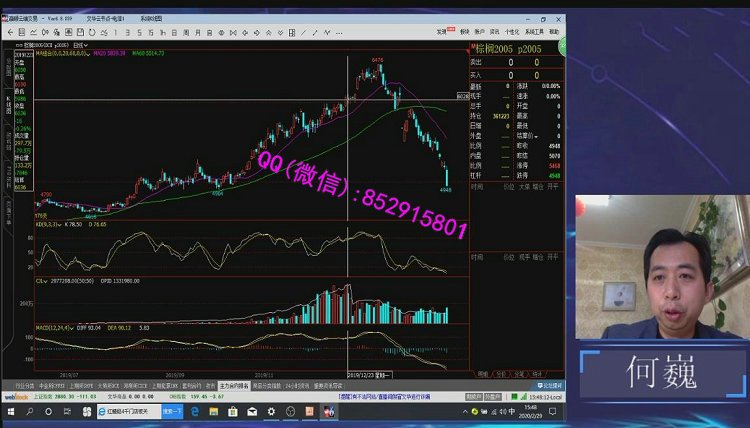Image resolution: width=750 pixels, height=428 pixels.
Task: Open the 系统K线图 tab at top
Action: (152, 18)
